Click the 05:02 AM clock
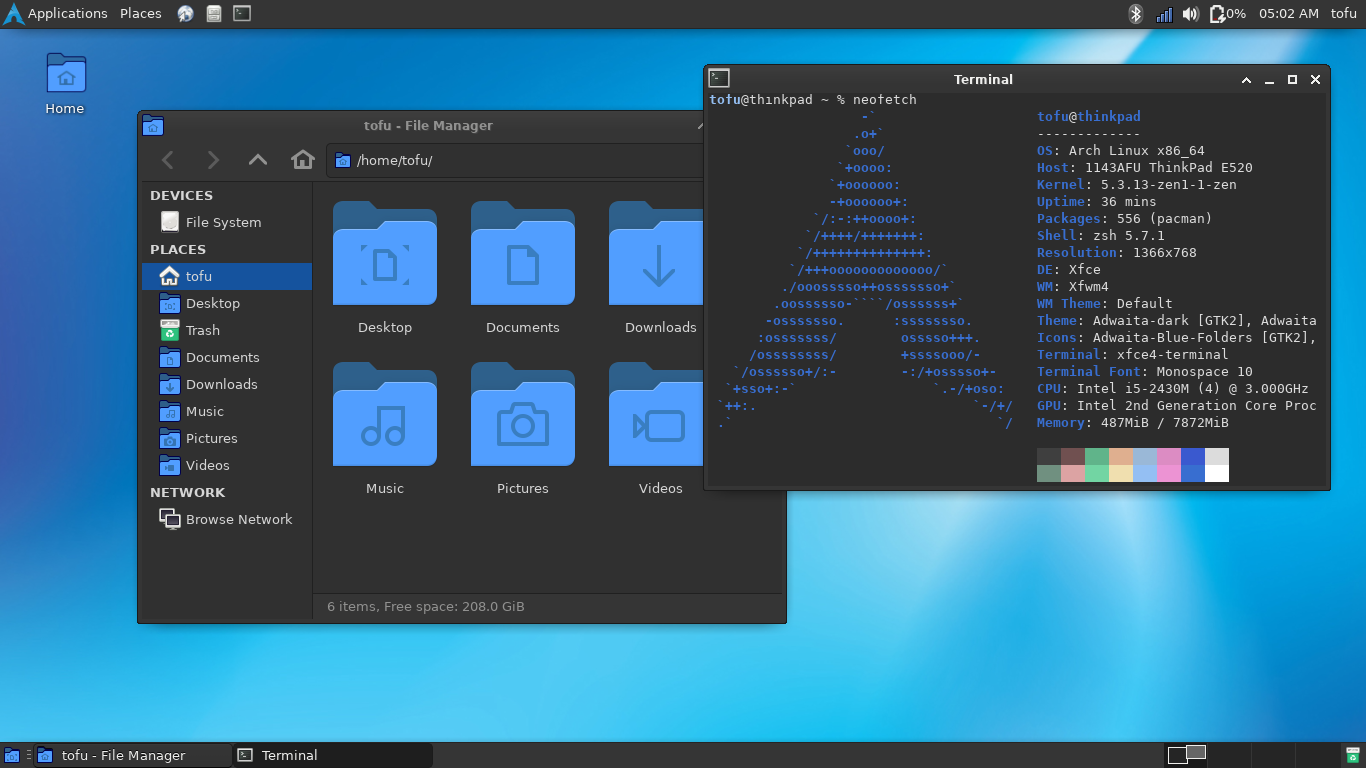The height and width of the screenshot is (768, 1366). pyautogui.click(x=1289, y=14)
